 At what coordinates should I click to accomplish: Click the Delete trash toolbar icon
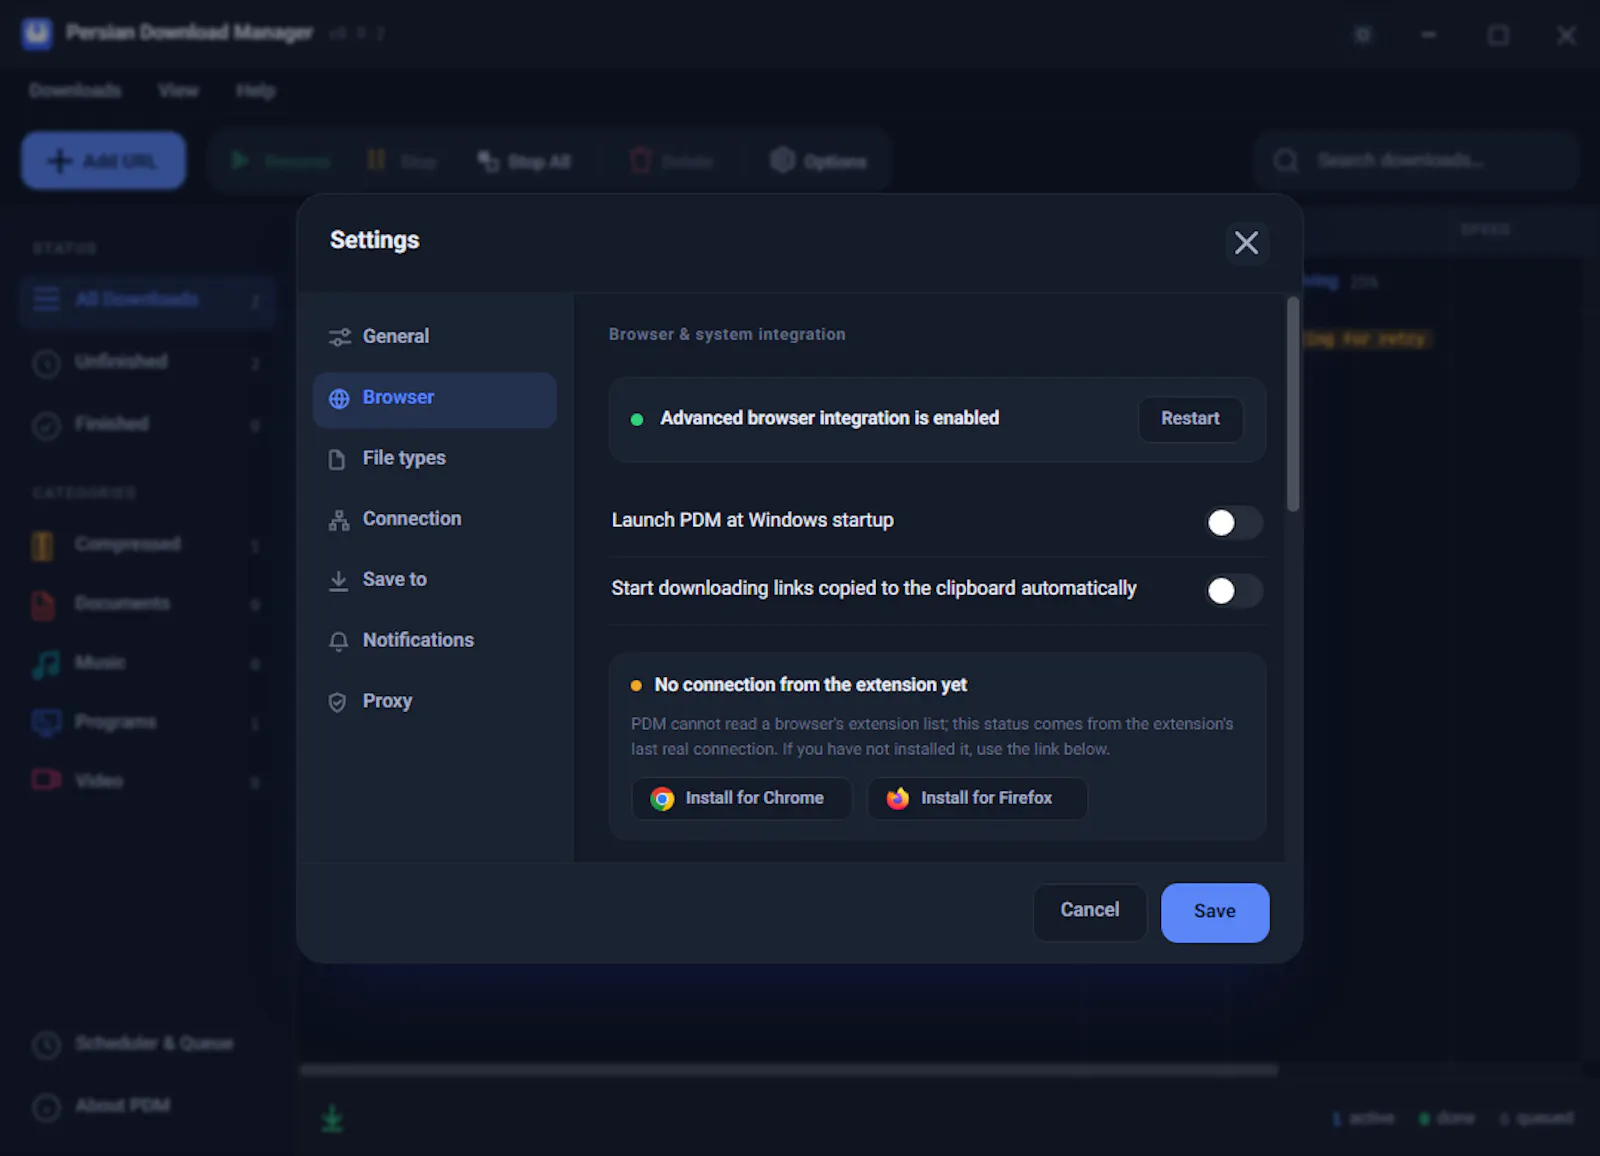[x=641, y=160]
